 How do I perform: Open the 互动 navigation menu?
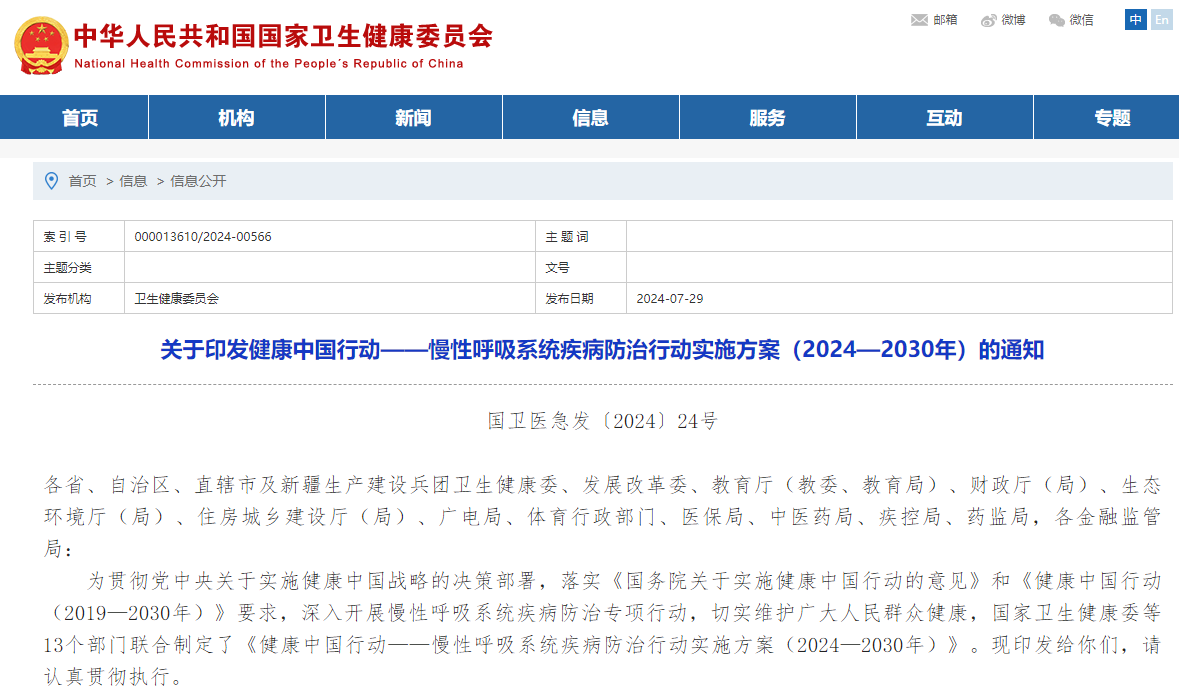944,118
